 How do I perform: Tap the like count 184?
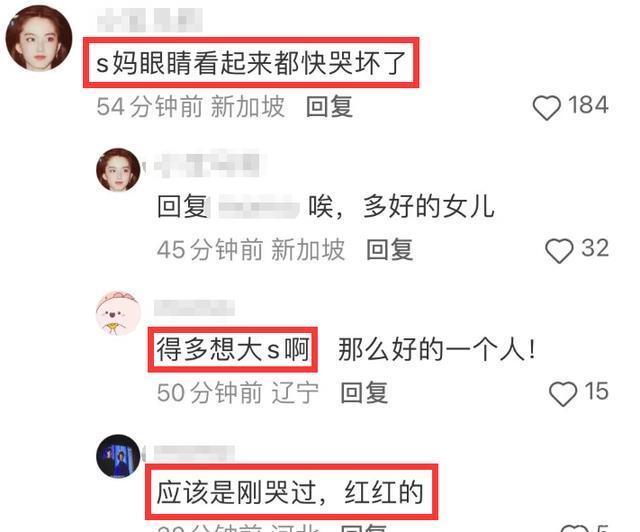[x=588, y=105]
